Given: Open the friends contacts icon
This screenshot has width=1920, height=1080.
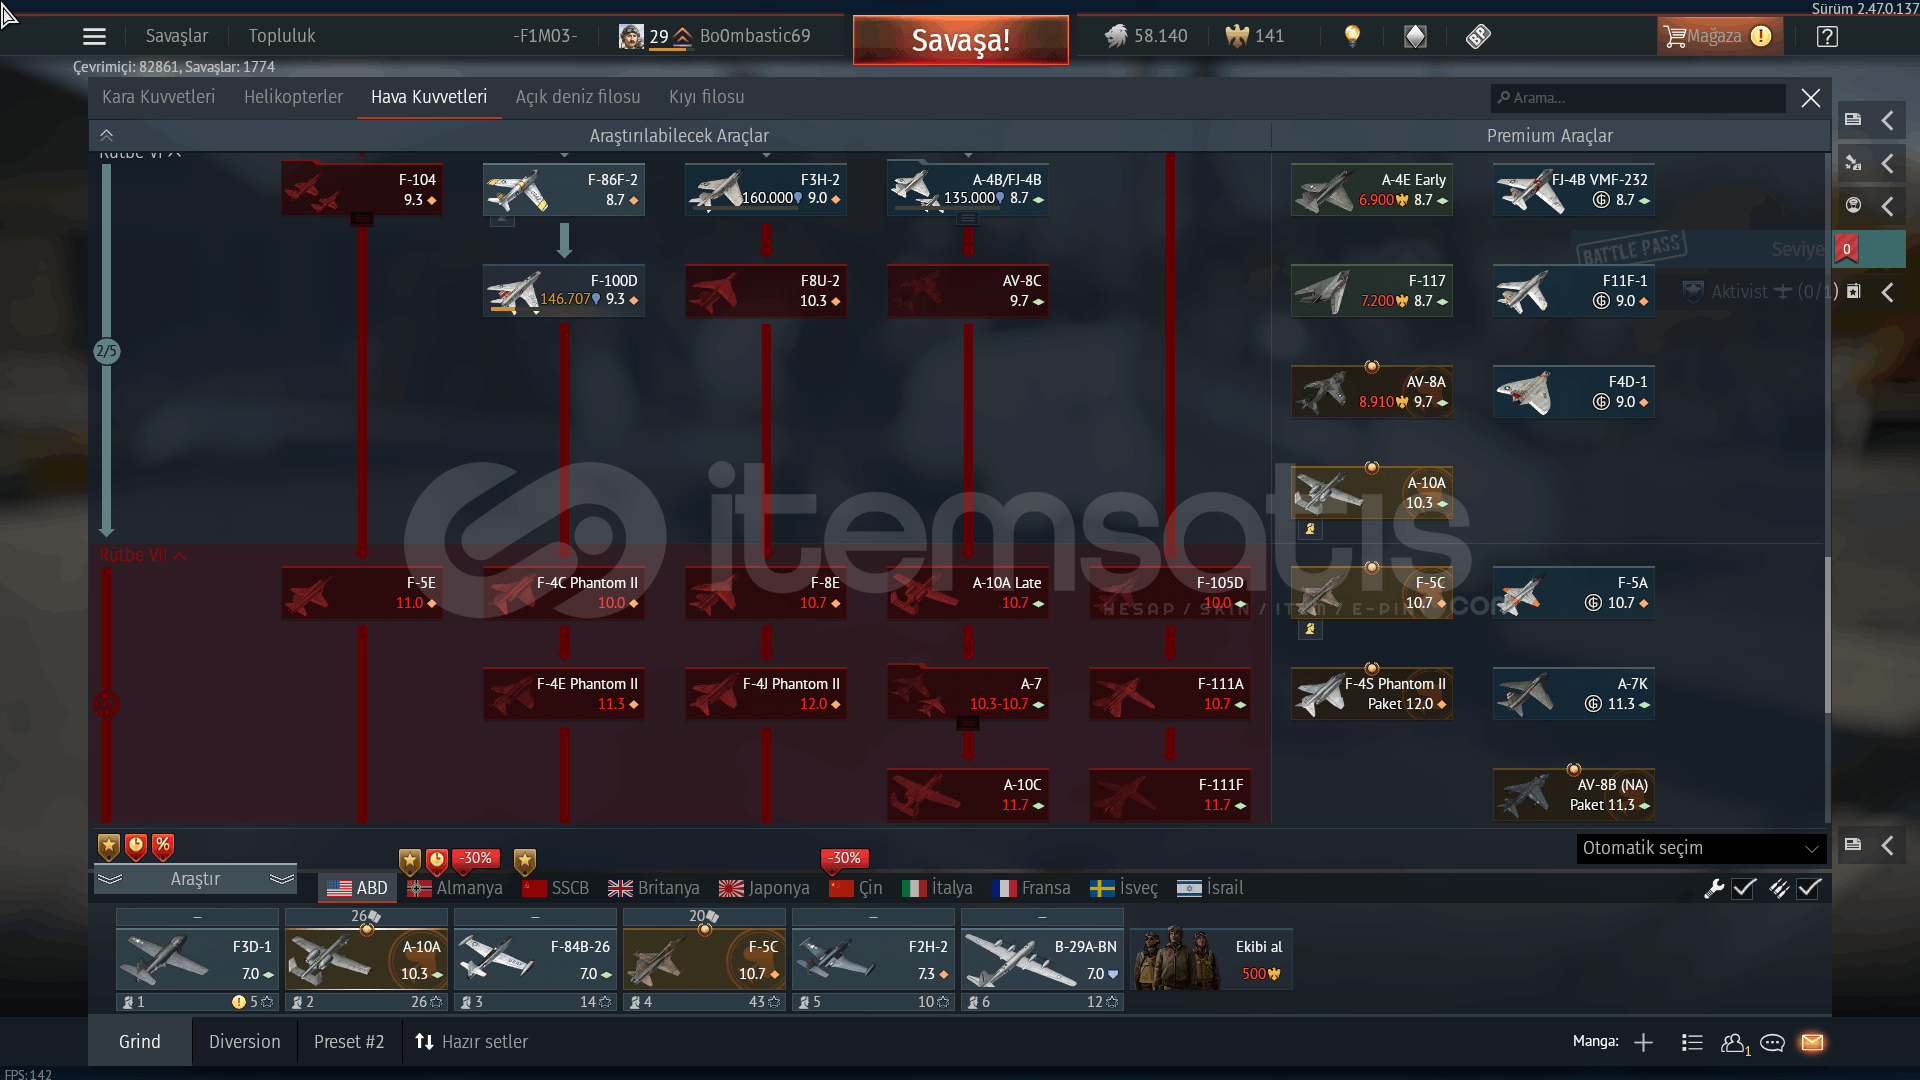Looking at the screenshot, I should (x=1734, y=1043).
